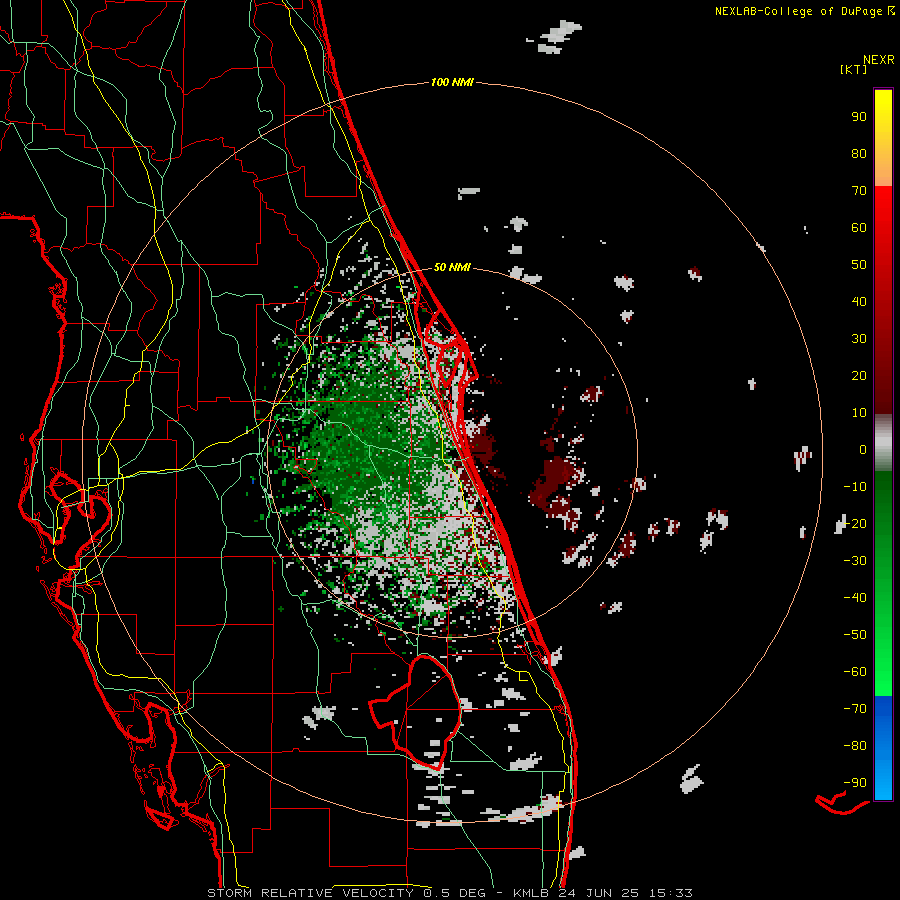900x900 pixels.
Task: Click the gray zero-velocity band of color bar
Action: coord(883,443)
